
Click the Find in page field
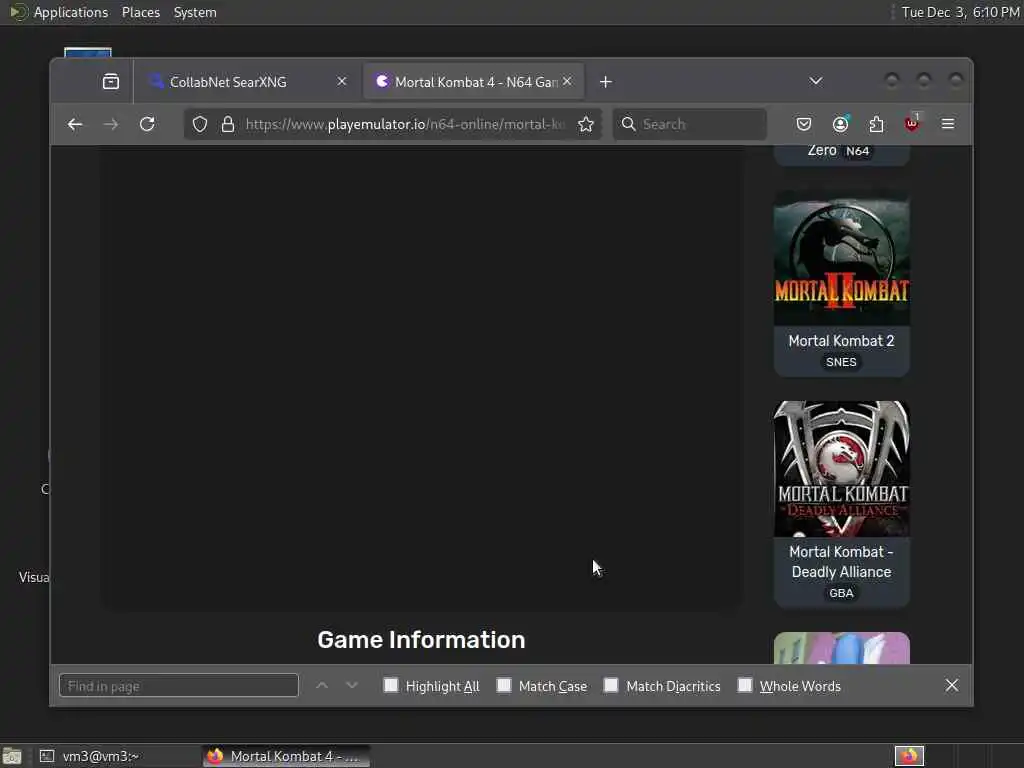click(x=179, y=686)
